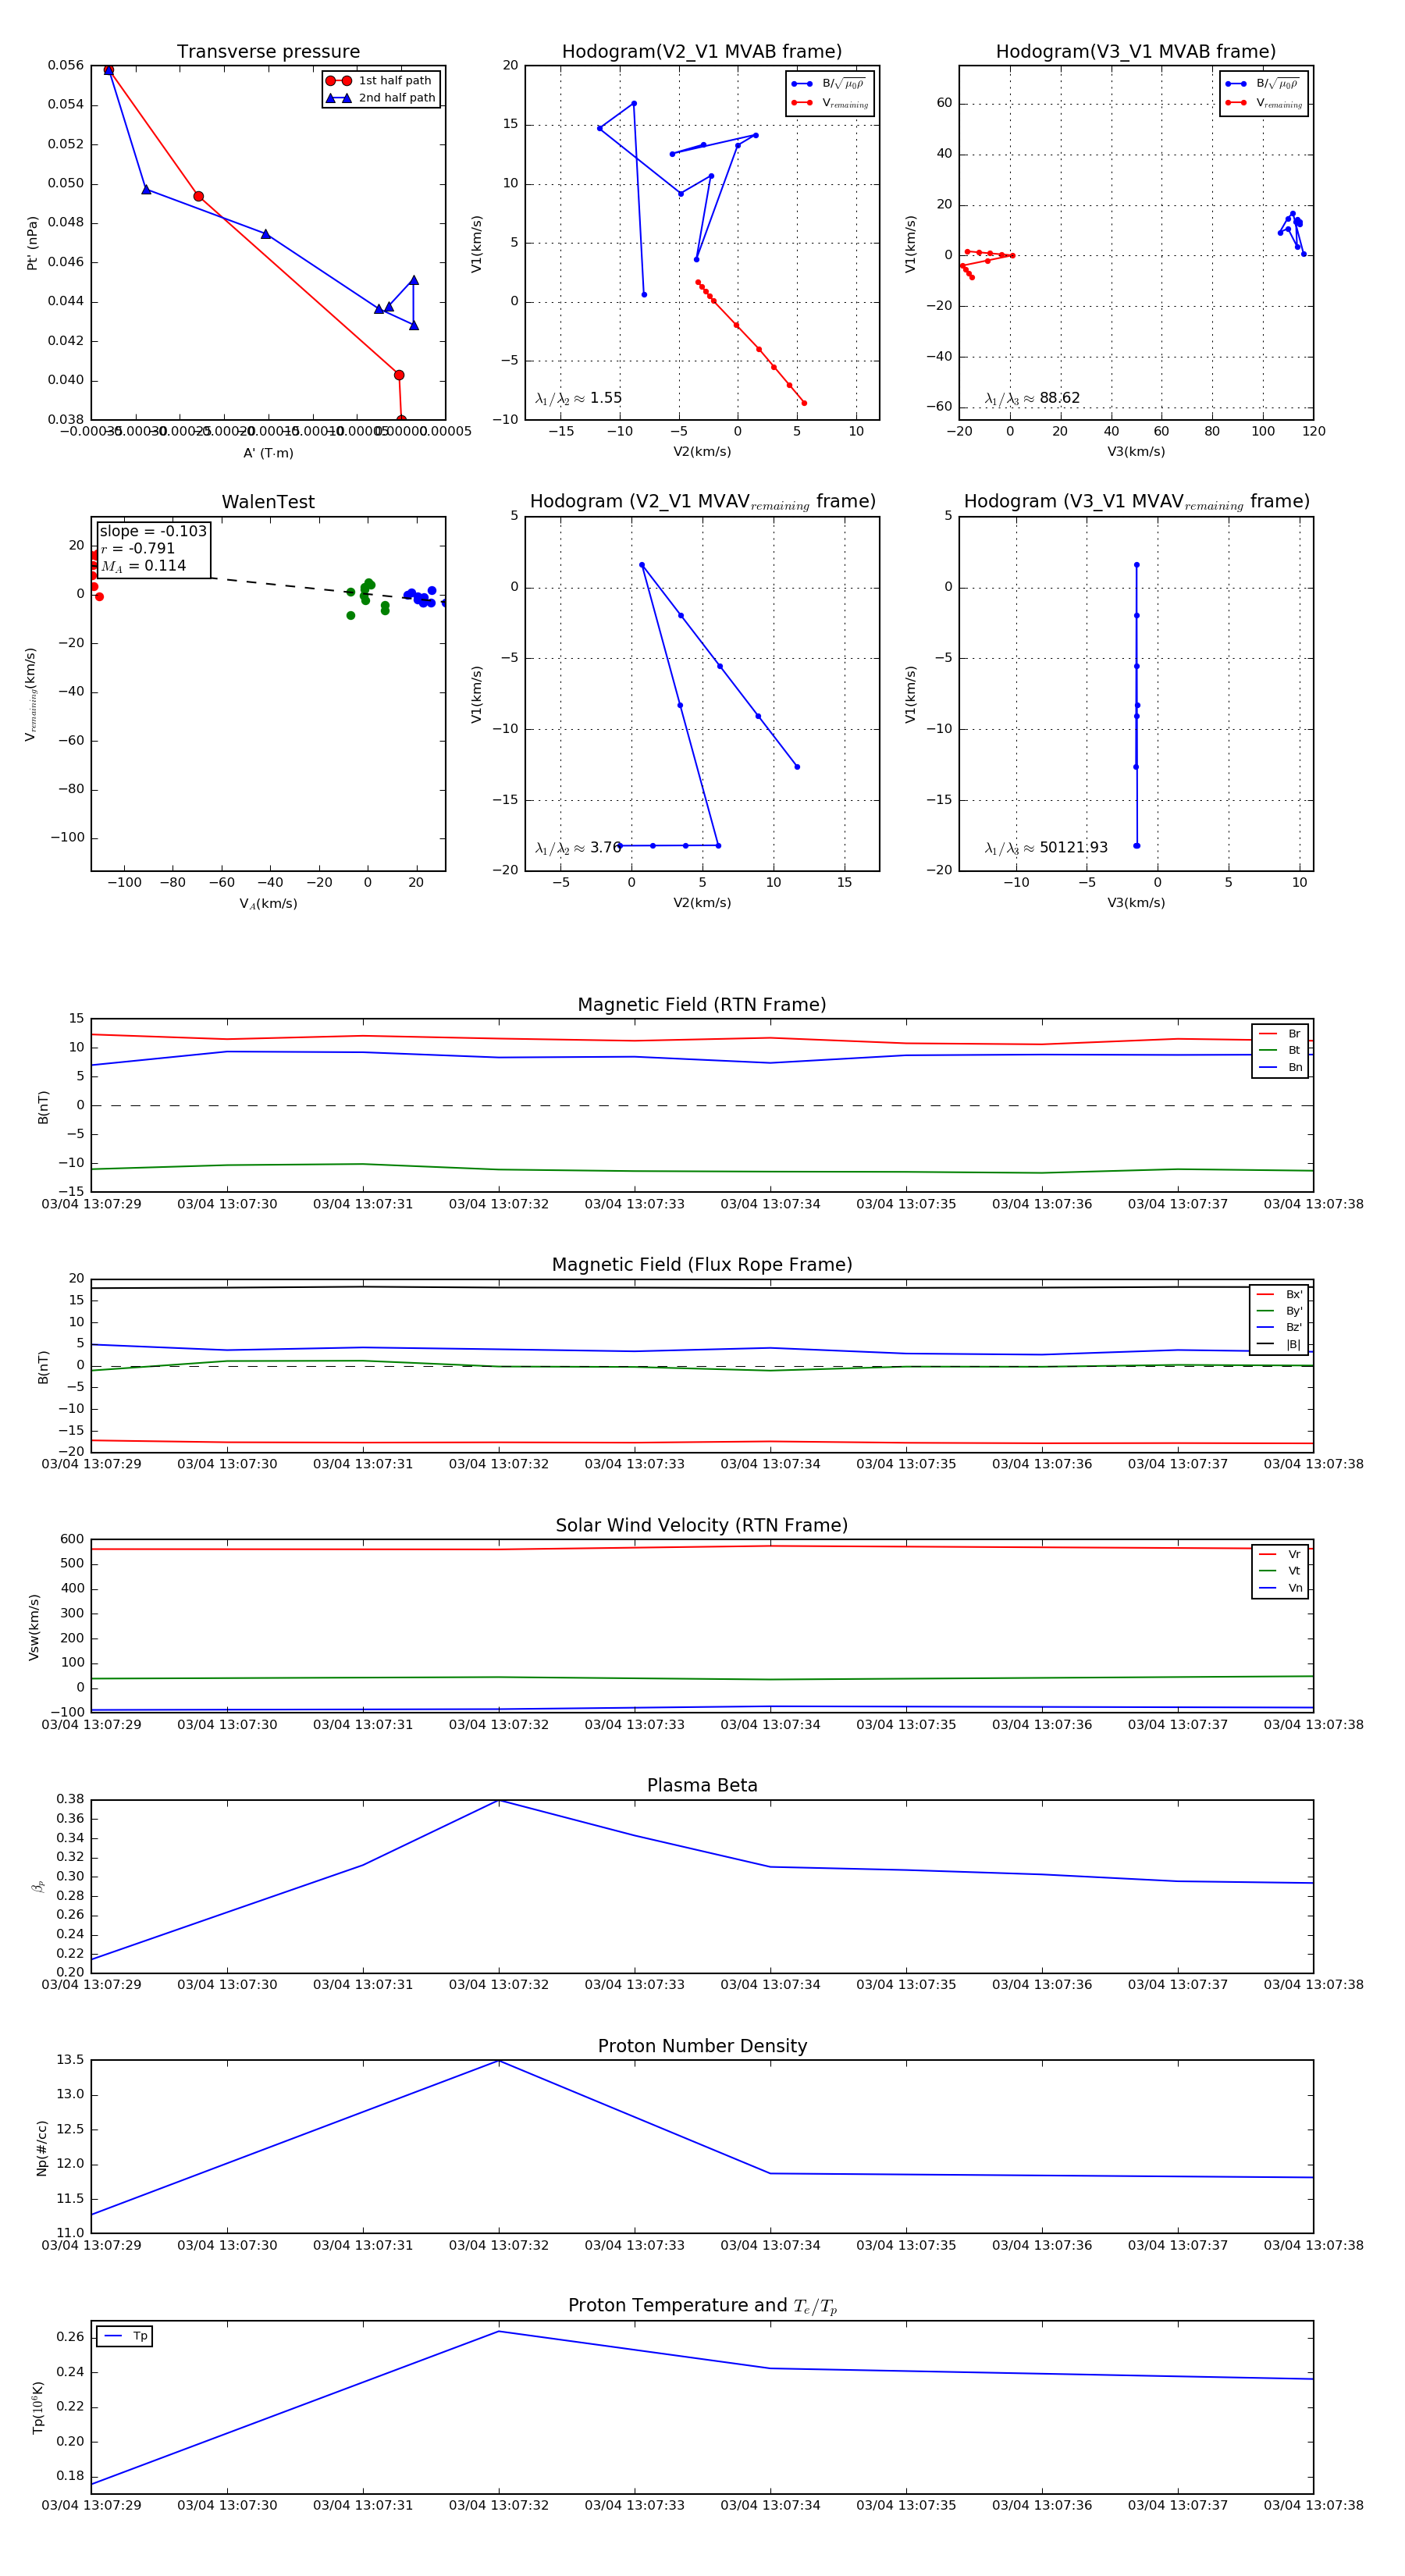Click the Magnetic Field (Flux Rope Frame) title
The width and height of the screenshot is (1405, 2576).
click(x=702, y=1265)
